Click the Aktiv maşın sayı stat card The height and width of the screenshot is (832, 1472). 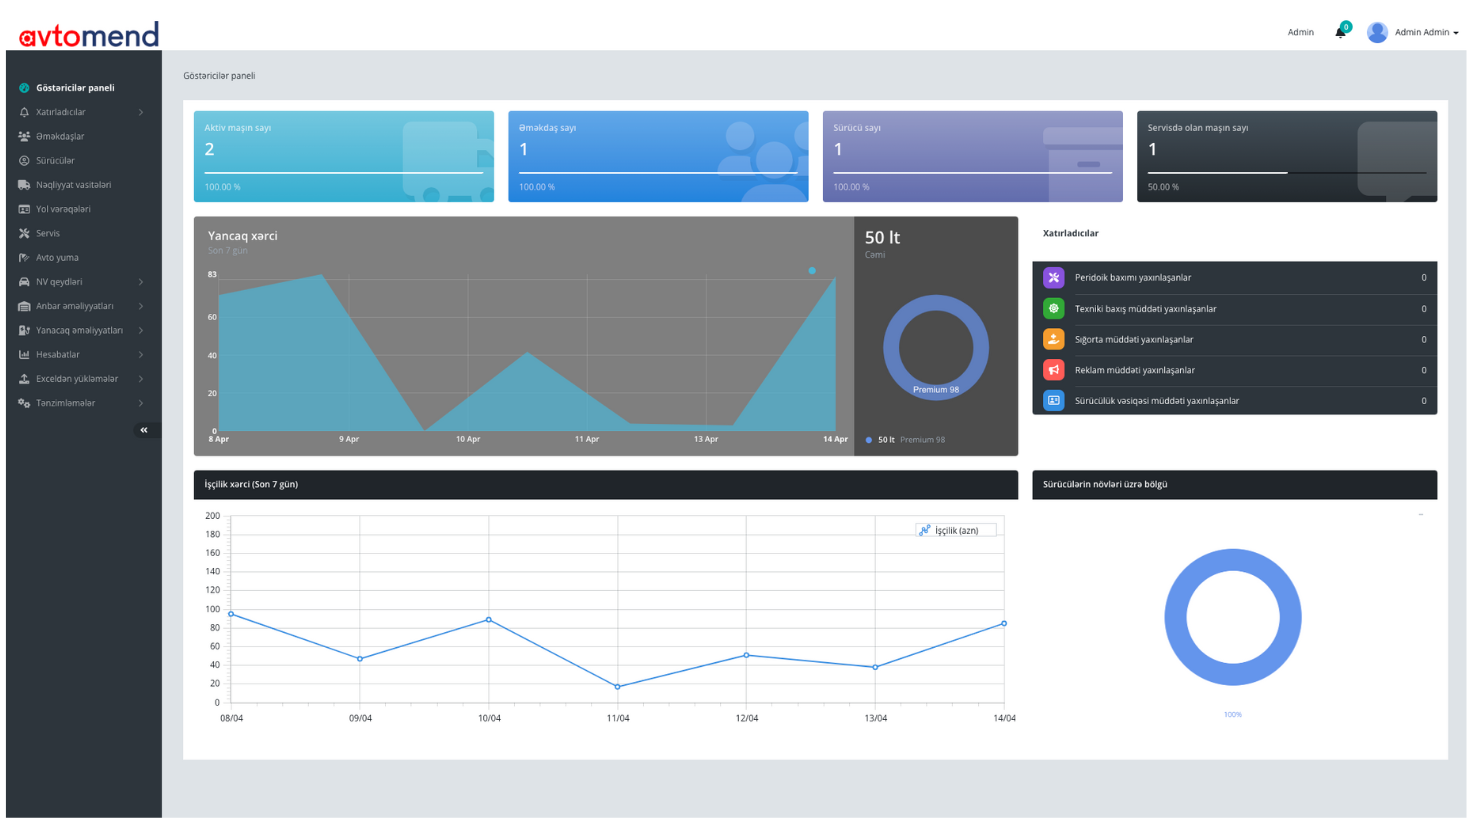343,156
